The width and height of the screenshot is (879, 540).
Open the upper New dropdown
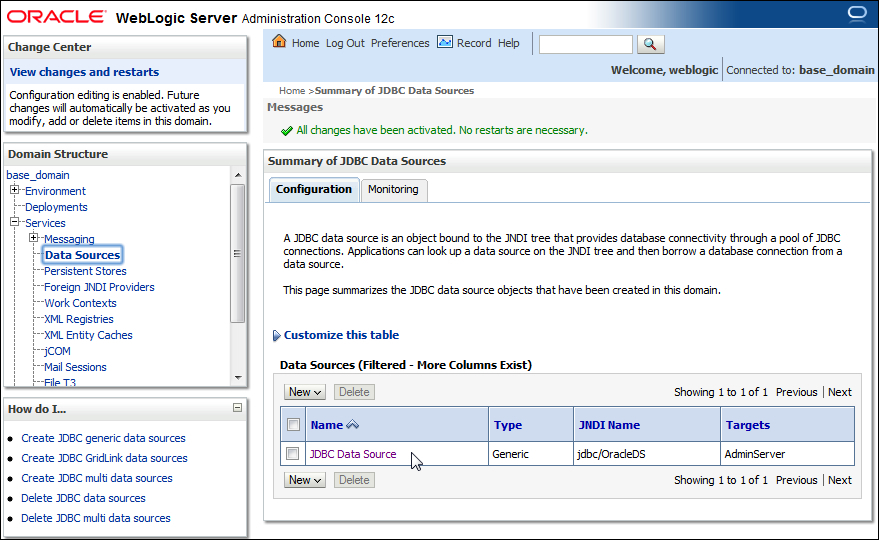click(304, 392)
